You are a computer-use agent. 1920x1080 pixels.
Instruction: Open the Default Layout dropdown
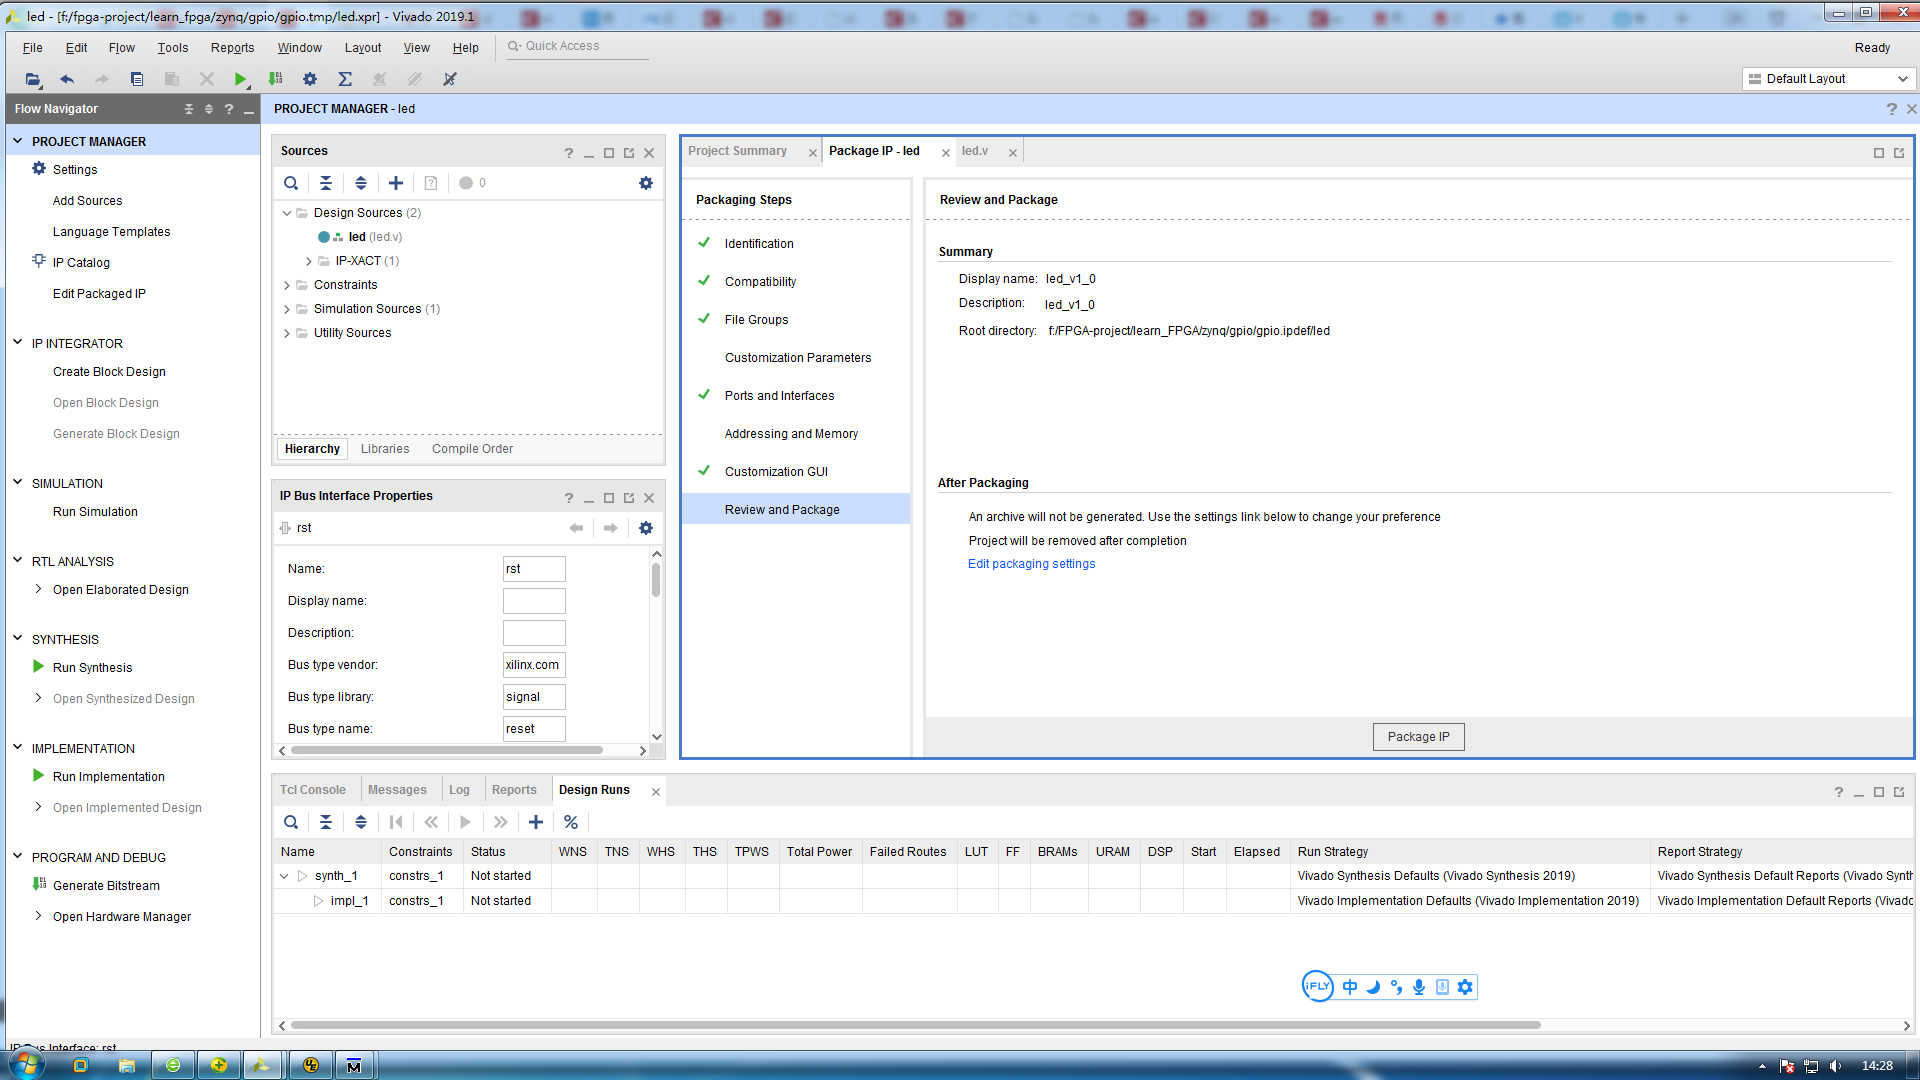(1828, 79)
